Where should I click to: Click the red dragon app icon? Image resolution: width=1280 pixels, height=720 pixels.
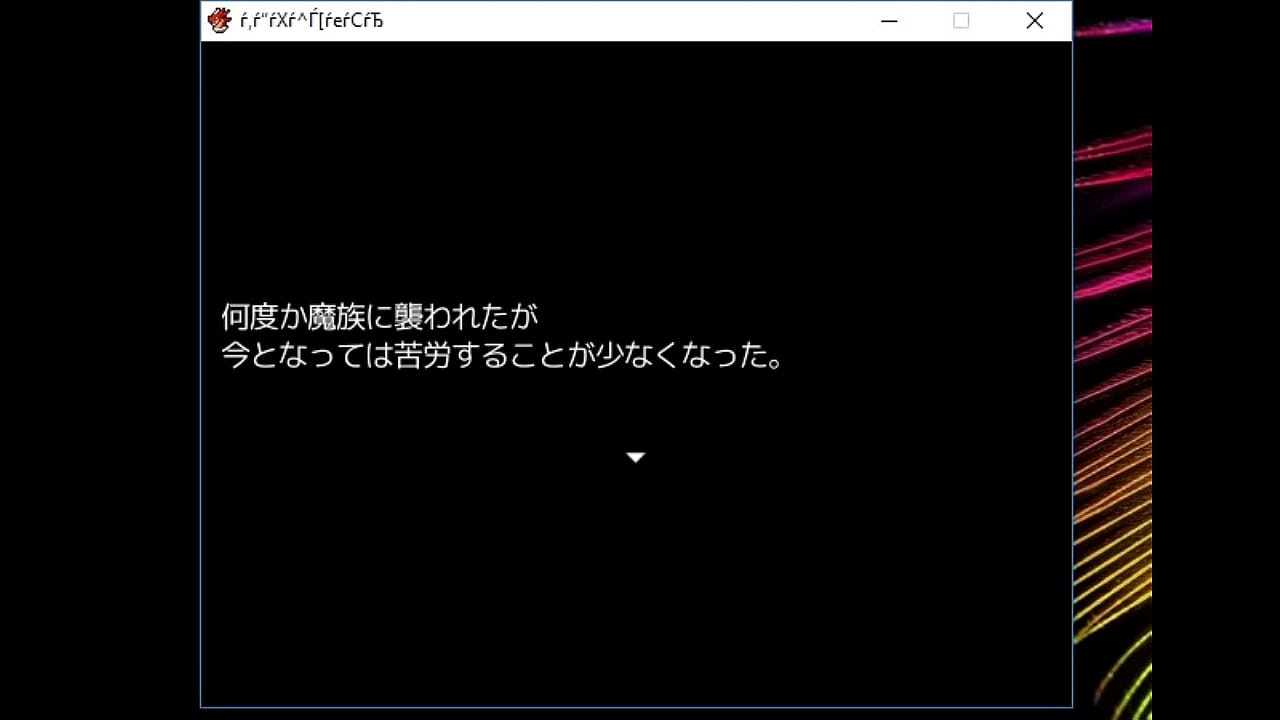[x=219, y=20]
